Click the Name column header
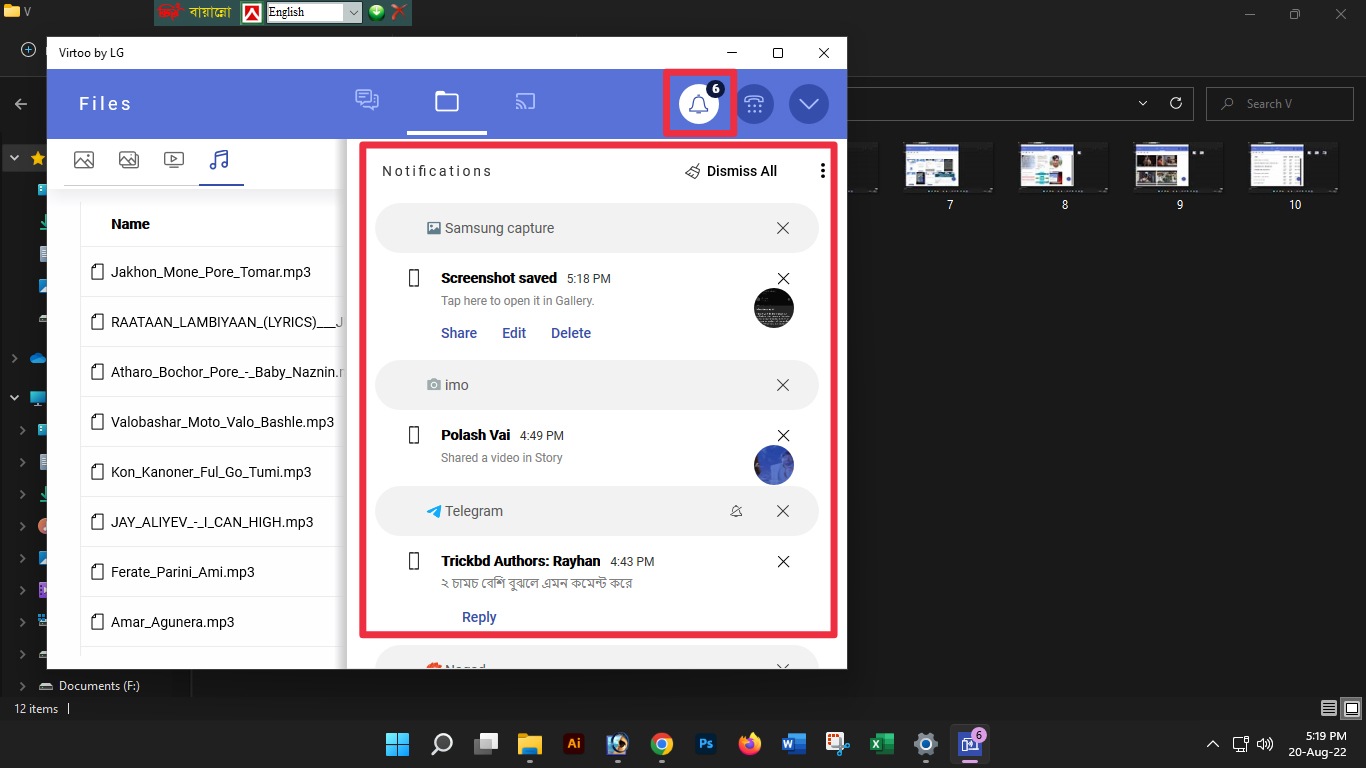Image resolution: width=1366 pixels, height=768 pixels. pyautogui.click(x=130, y=224)
